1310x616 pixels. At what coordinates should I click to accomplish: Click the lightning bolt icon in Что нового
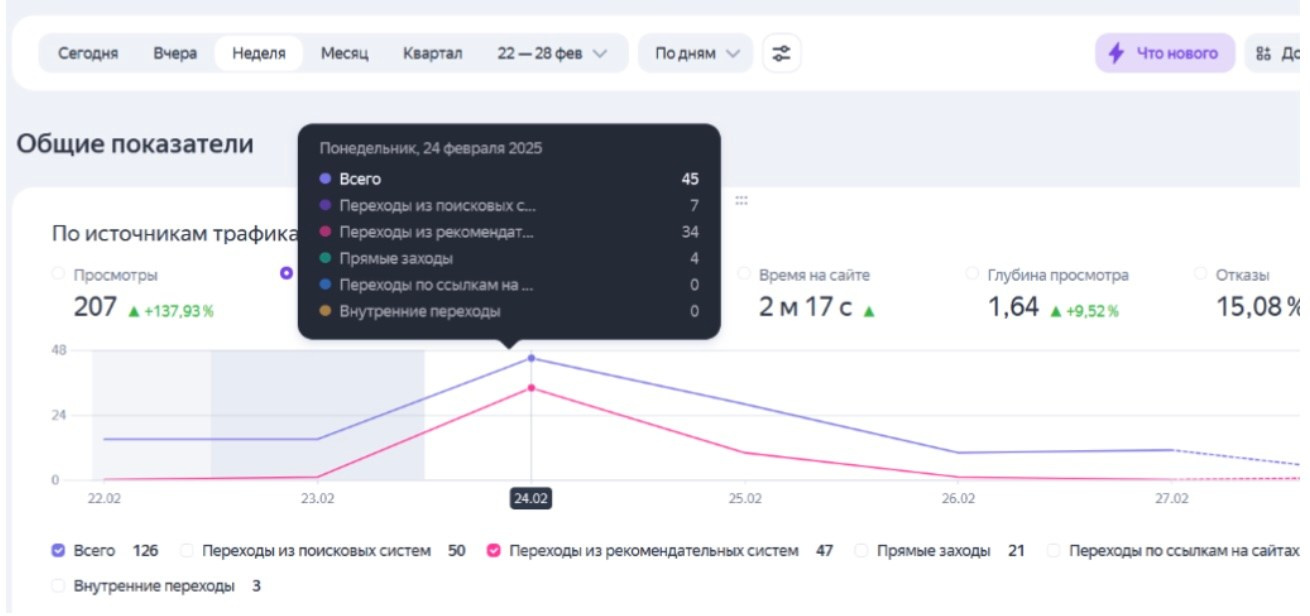pos(1116,53)
